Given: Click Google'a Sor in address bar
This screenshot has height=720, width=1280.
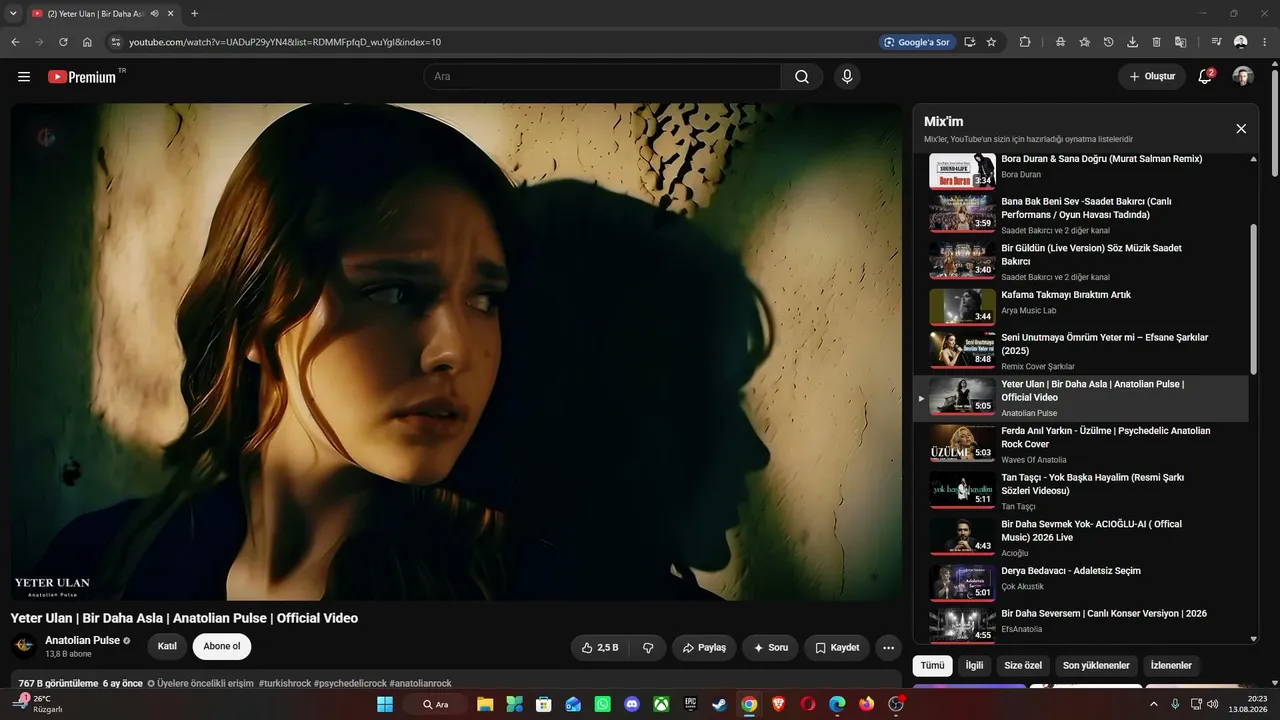Looking at the screenshot, I should pyautogui.click(x=915, y=42).
